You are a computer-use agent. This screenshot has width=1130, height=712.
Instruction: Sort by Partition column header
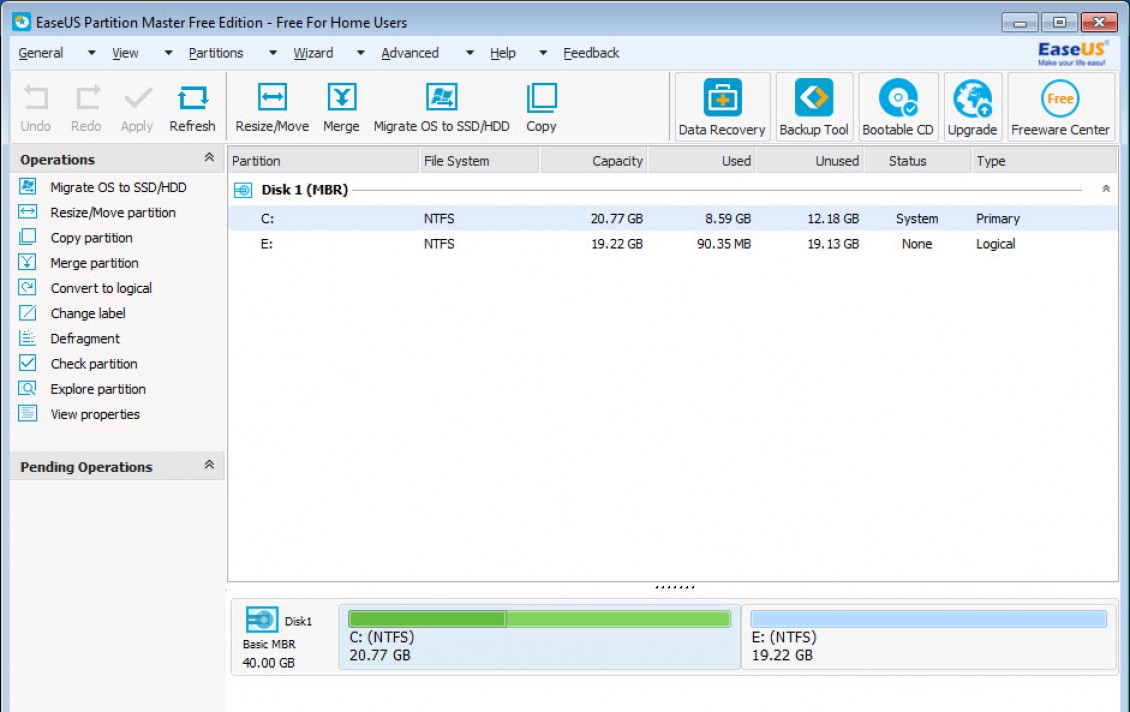coord(324,161)
